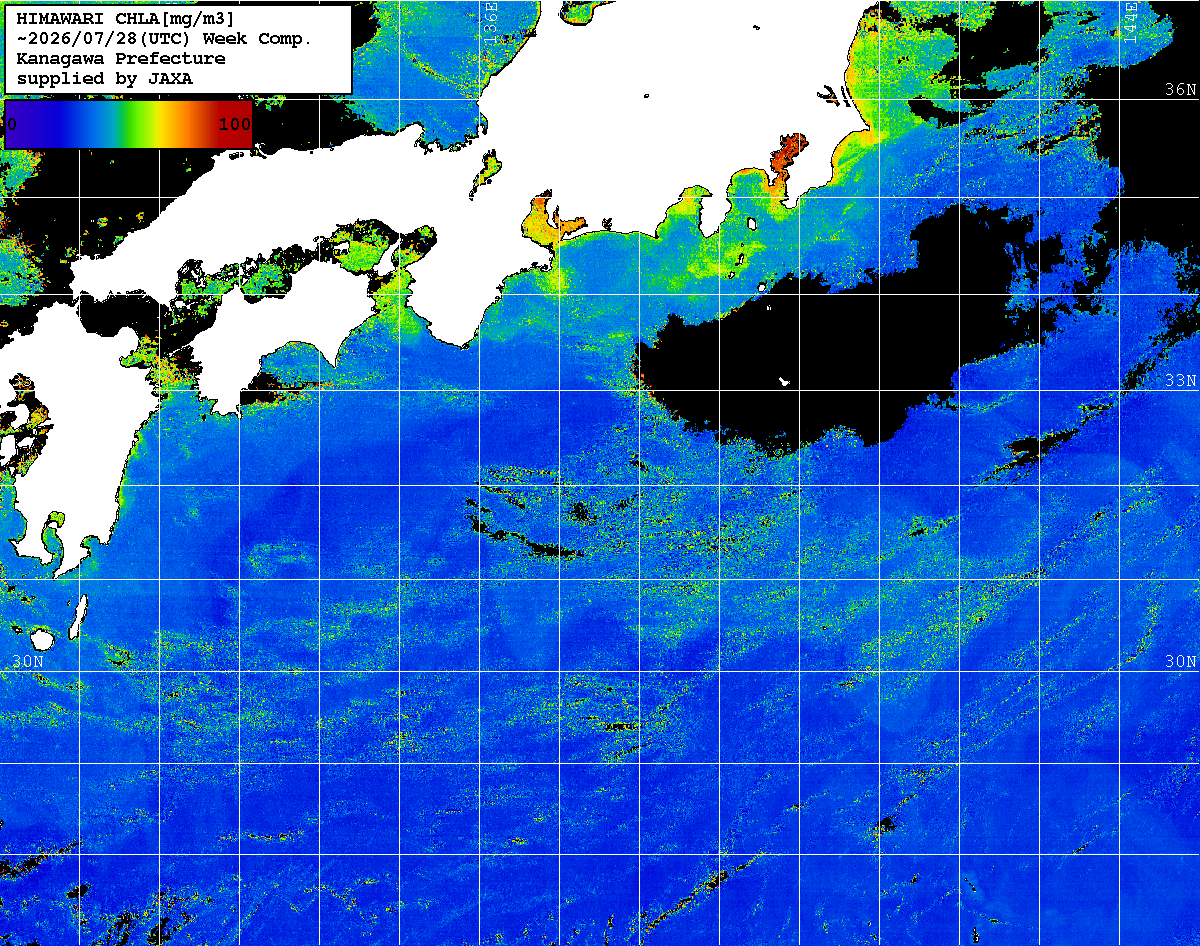Click the red high-chlorophyll patch in Tokyo Bay
This screenshot has width=1200, height=946.
point(786,160)
